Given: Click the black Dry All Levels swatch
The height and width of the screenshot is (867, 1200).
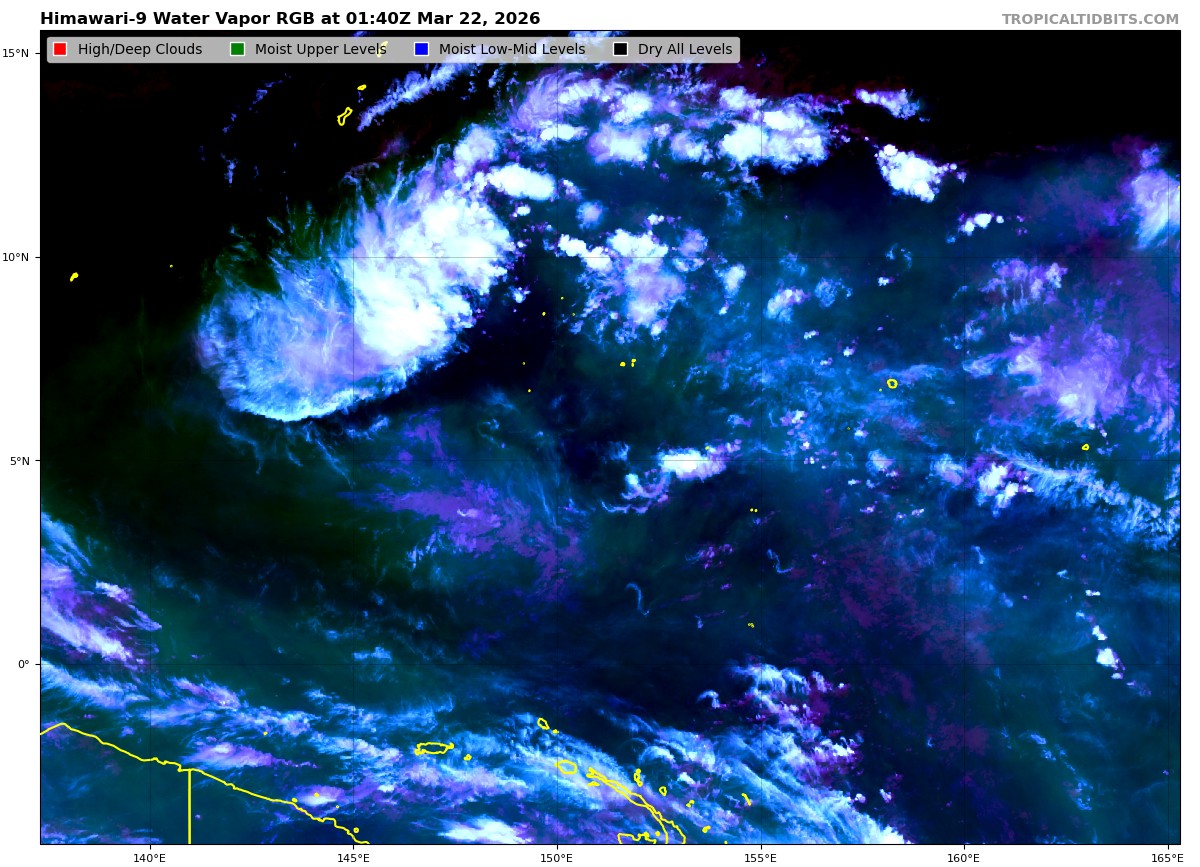Looking at the screenshot, I should (x=620, y=50).
